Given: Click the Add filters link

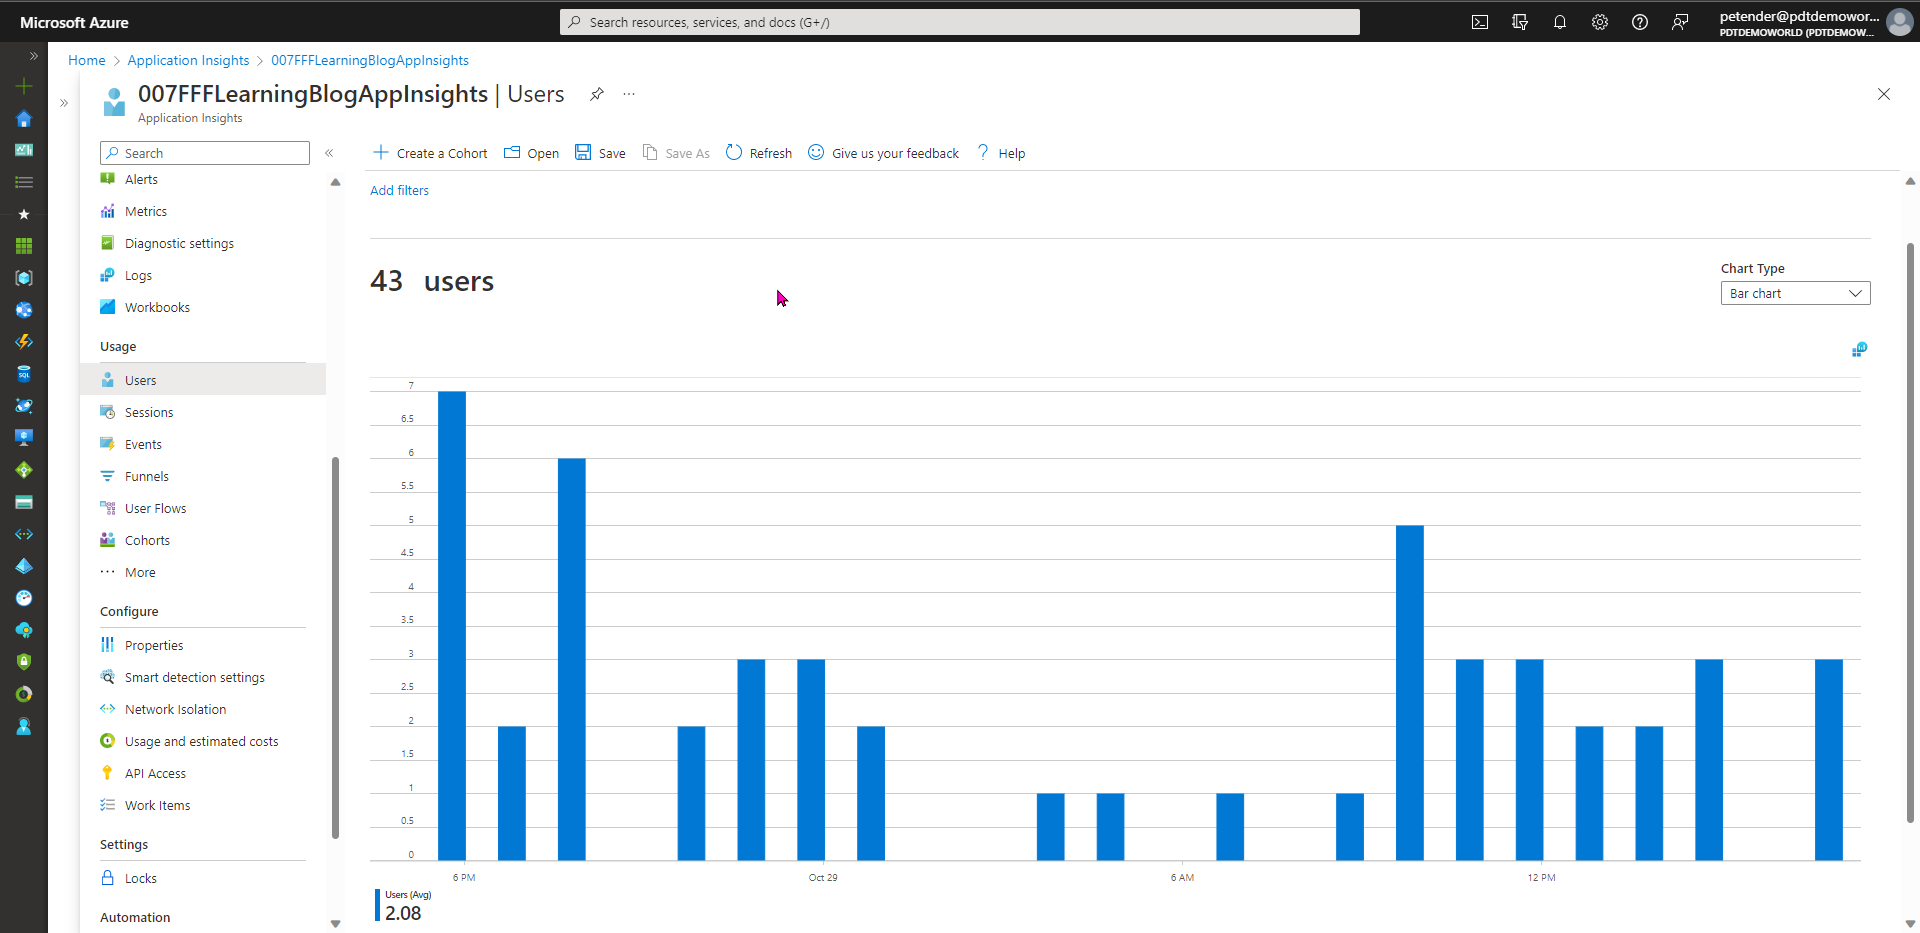Looking at the screenshot, I should click(399, 190).
